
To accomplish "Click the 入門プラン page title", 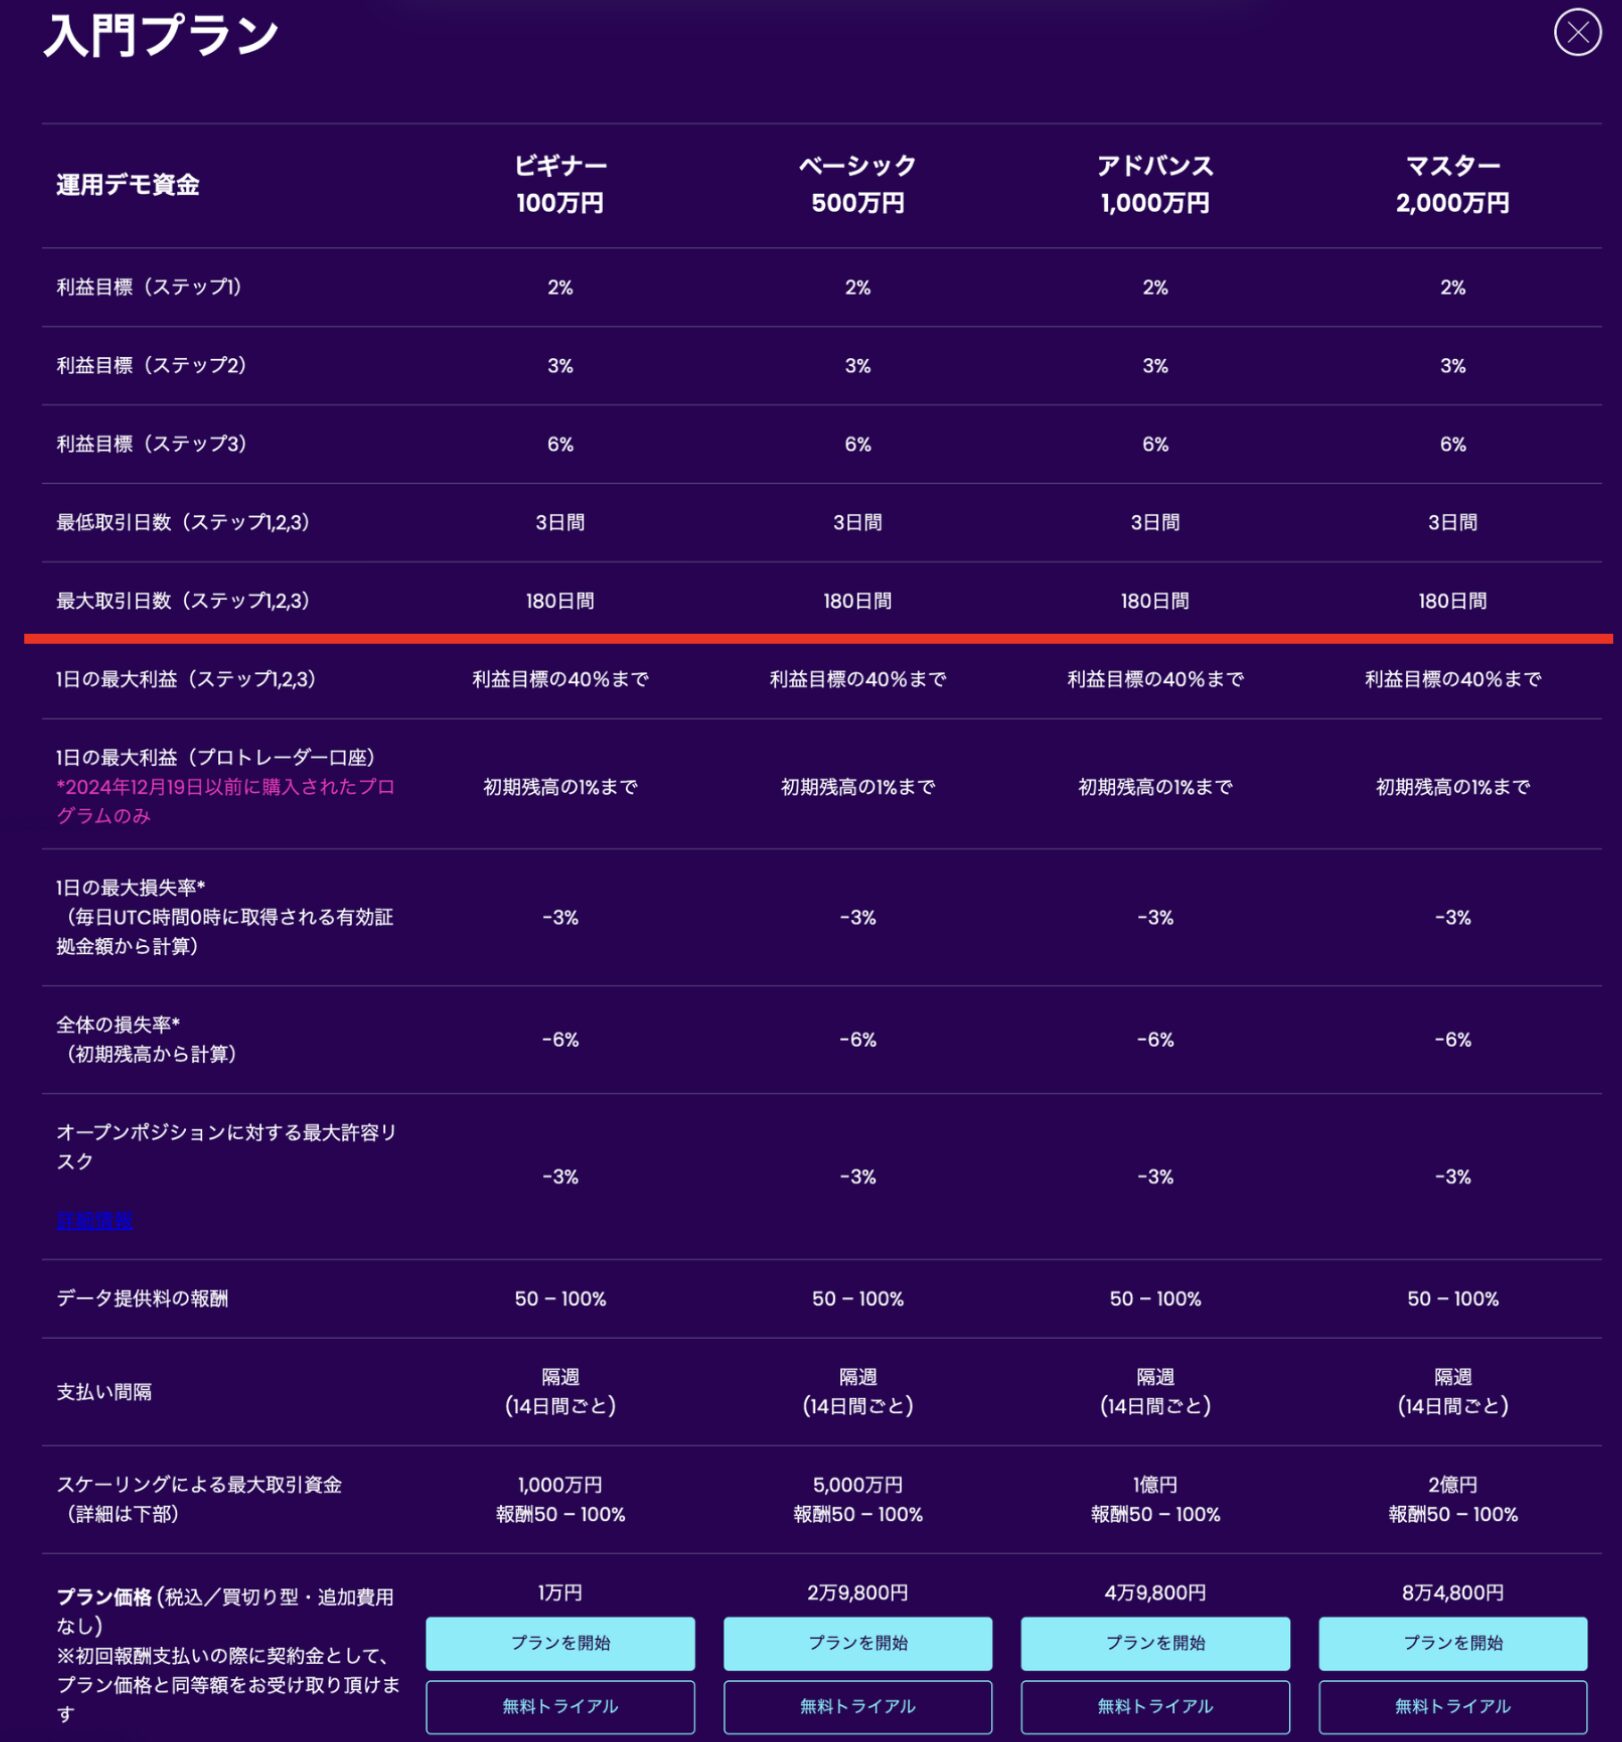I will click(x=161, y=35).
